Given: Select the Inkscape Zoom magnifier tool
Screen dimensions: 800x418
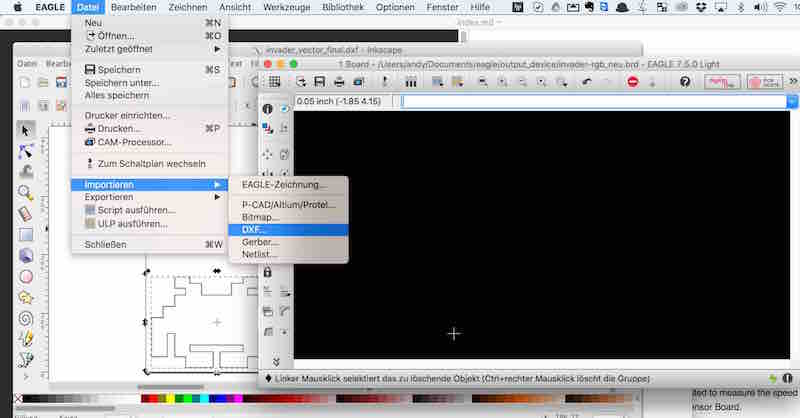Looking at the screenshot, I should 26,192.
